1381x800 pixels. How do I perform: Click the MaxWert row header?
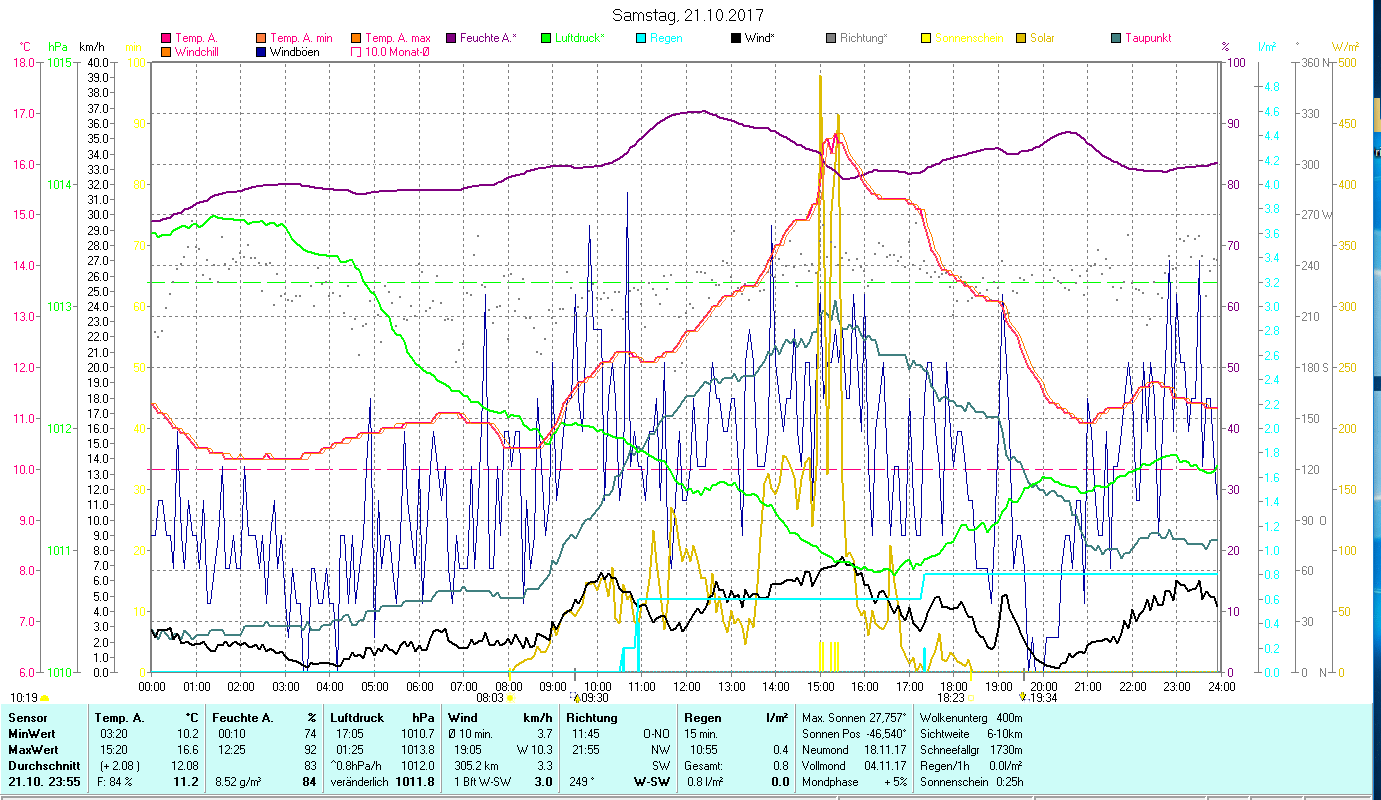click(x=34, y=750)
